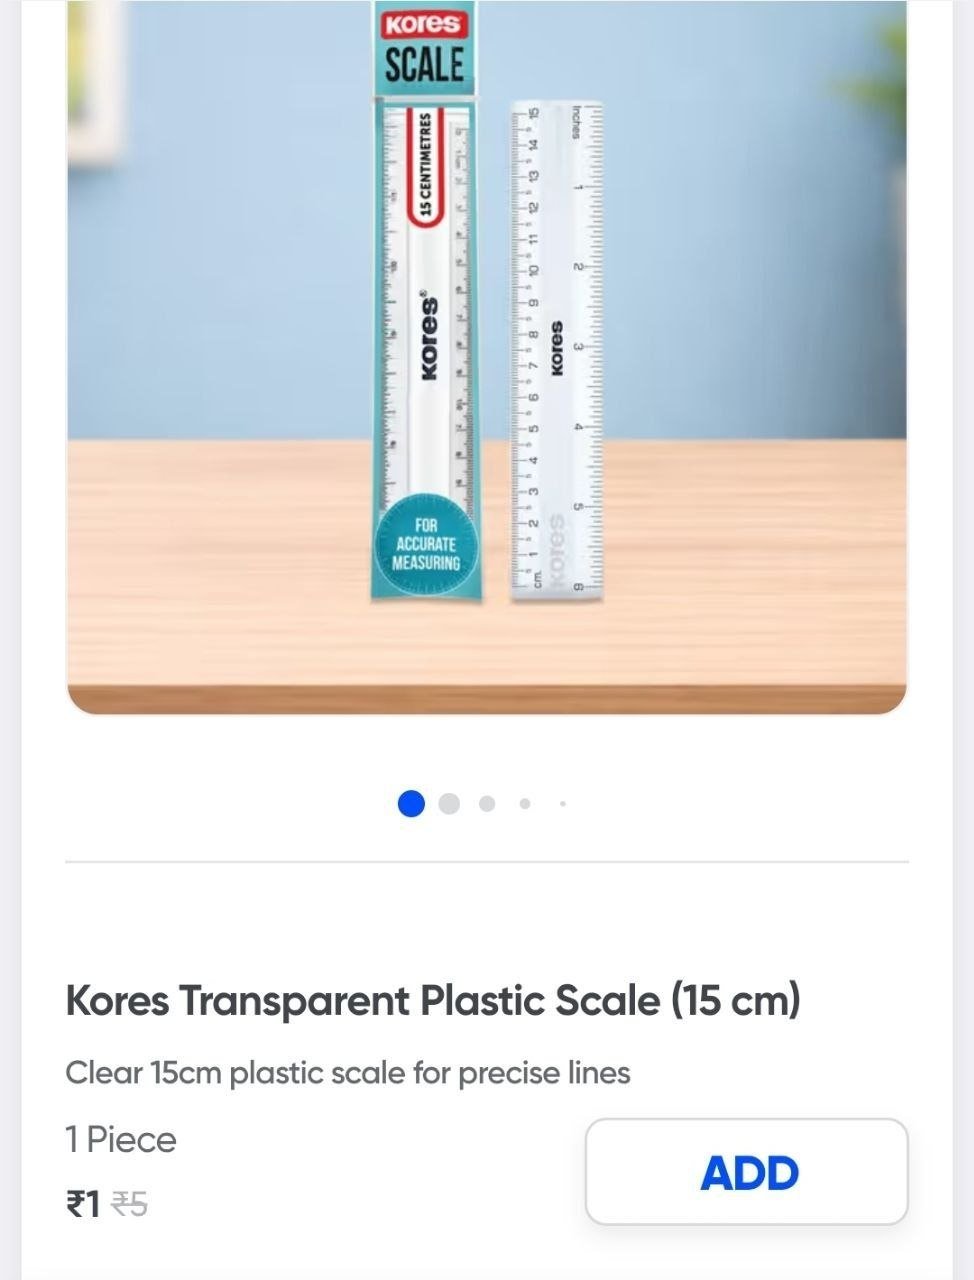
Task: Go to the fourth carousel dot
Action: [x=525, y=804]
